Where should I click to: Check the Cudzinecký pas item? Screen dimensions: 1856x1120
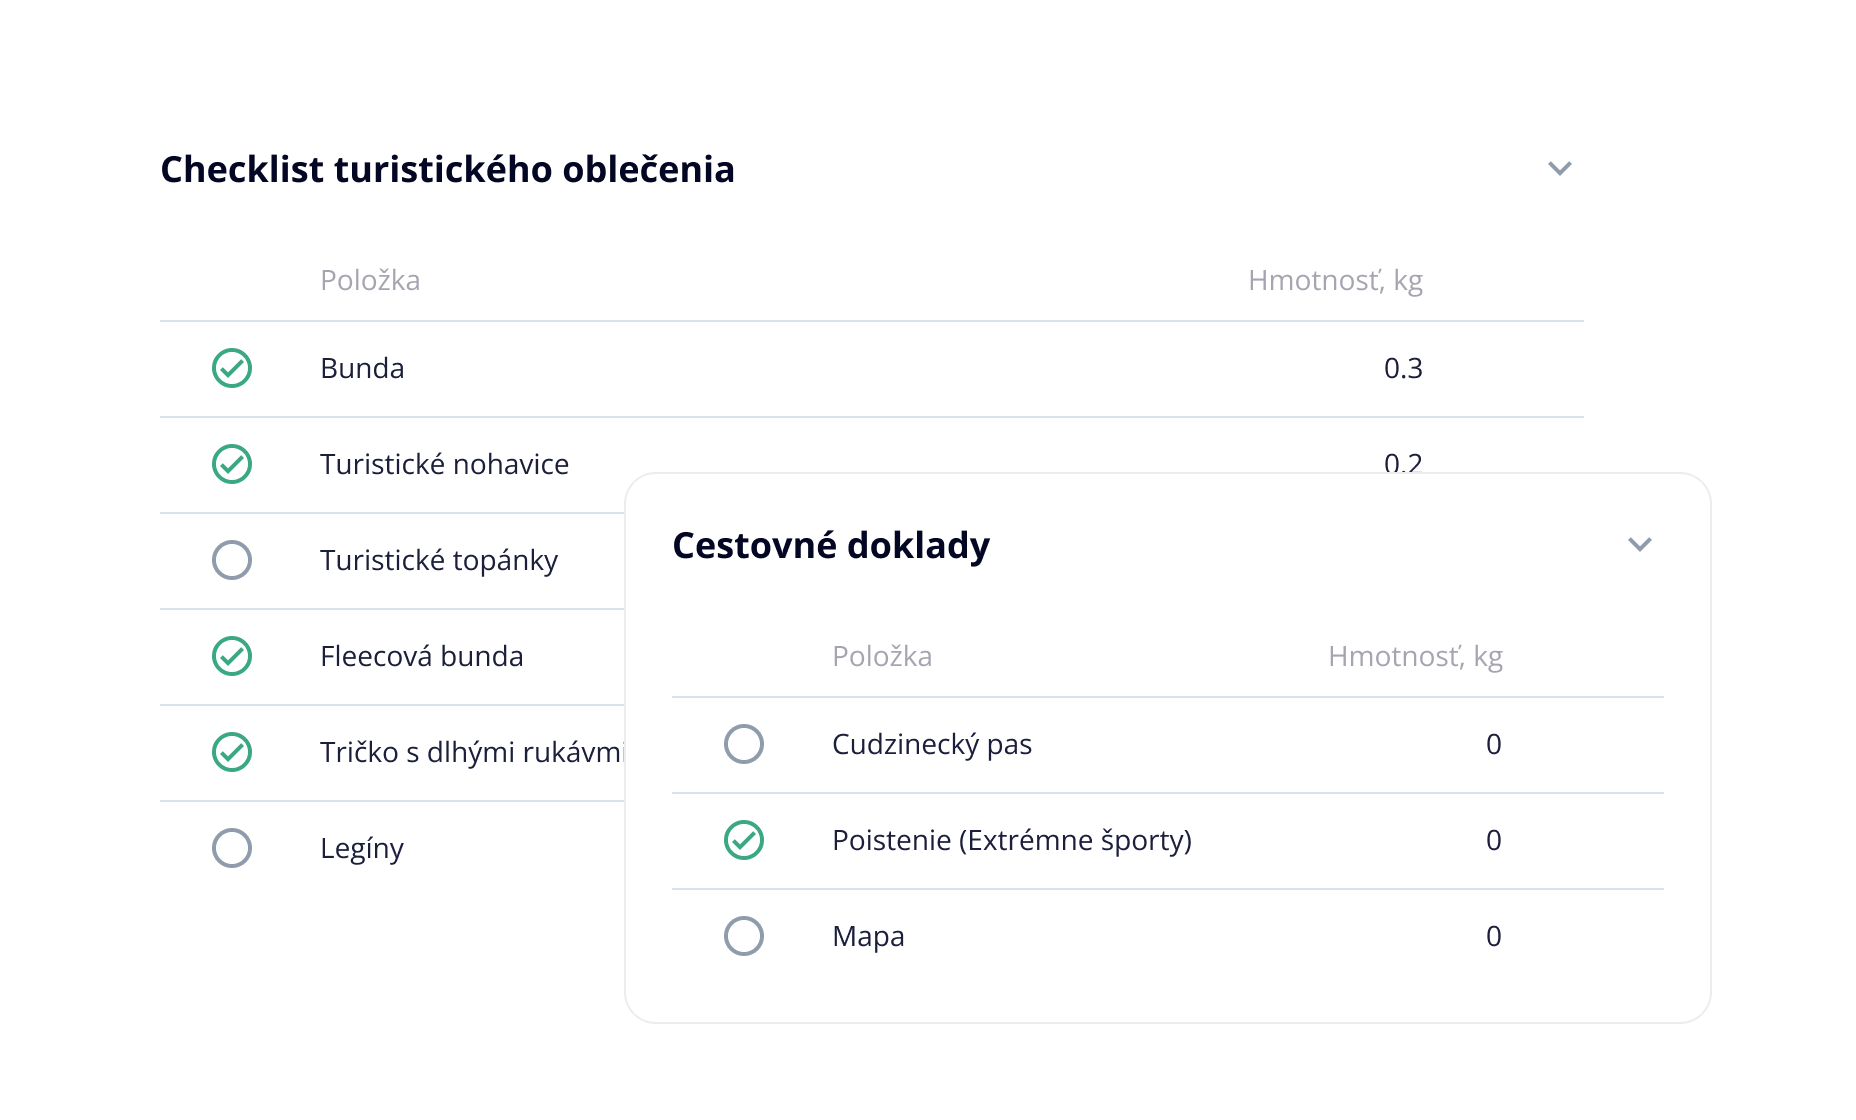tap(744, 744)
